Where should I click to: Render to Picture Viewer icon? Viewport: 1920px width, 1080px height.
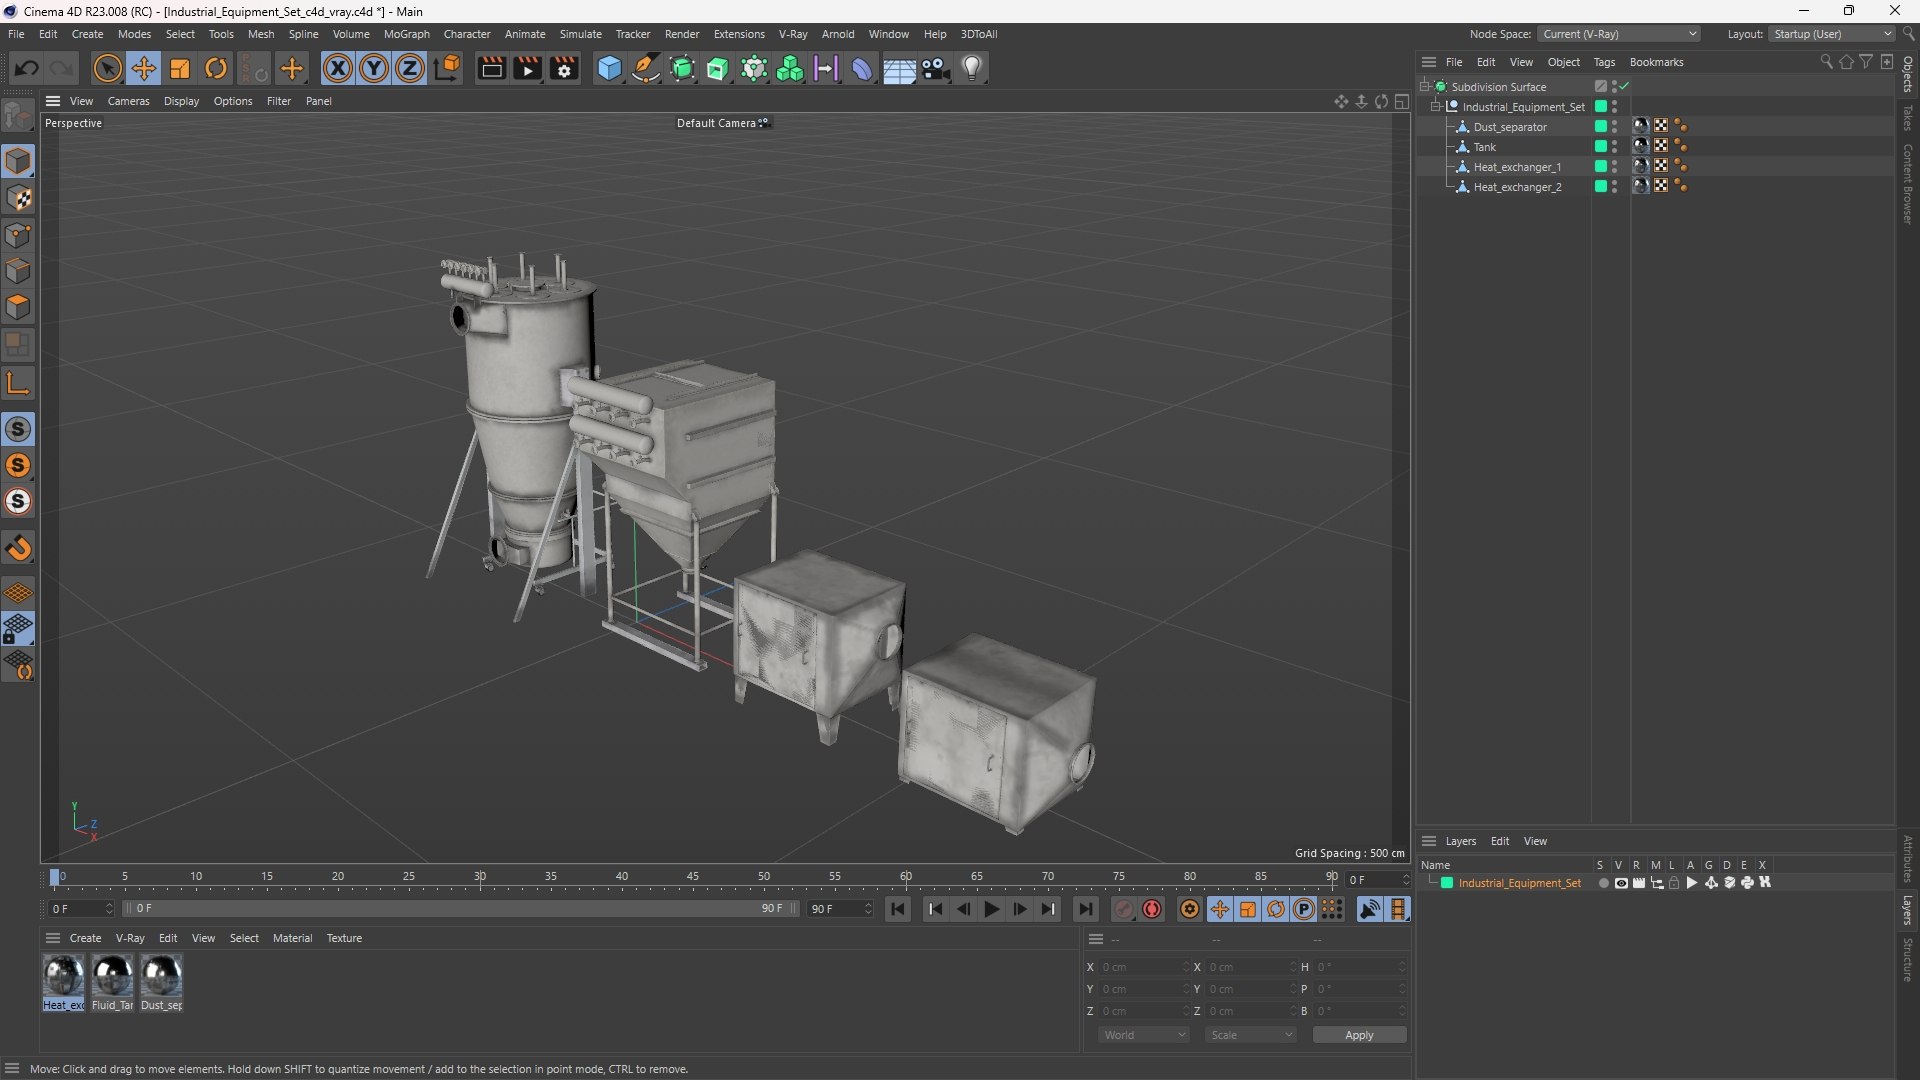coord(527,68)
